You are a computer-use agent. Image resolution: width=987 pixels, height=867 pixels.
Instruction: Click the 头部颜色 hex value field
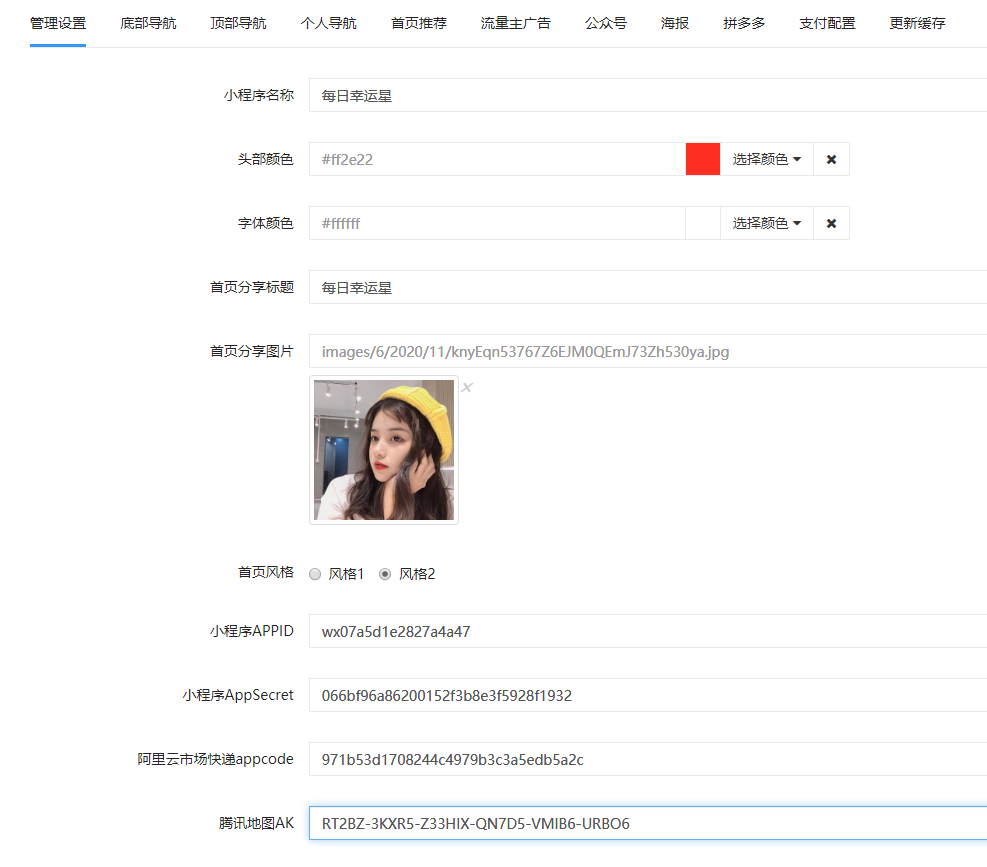497,159
